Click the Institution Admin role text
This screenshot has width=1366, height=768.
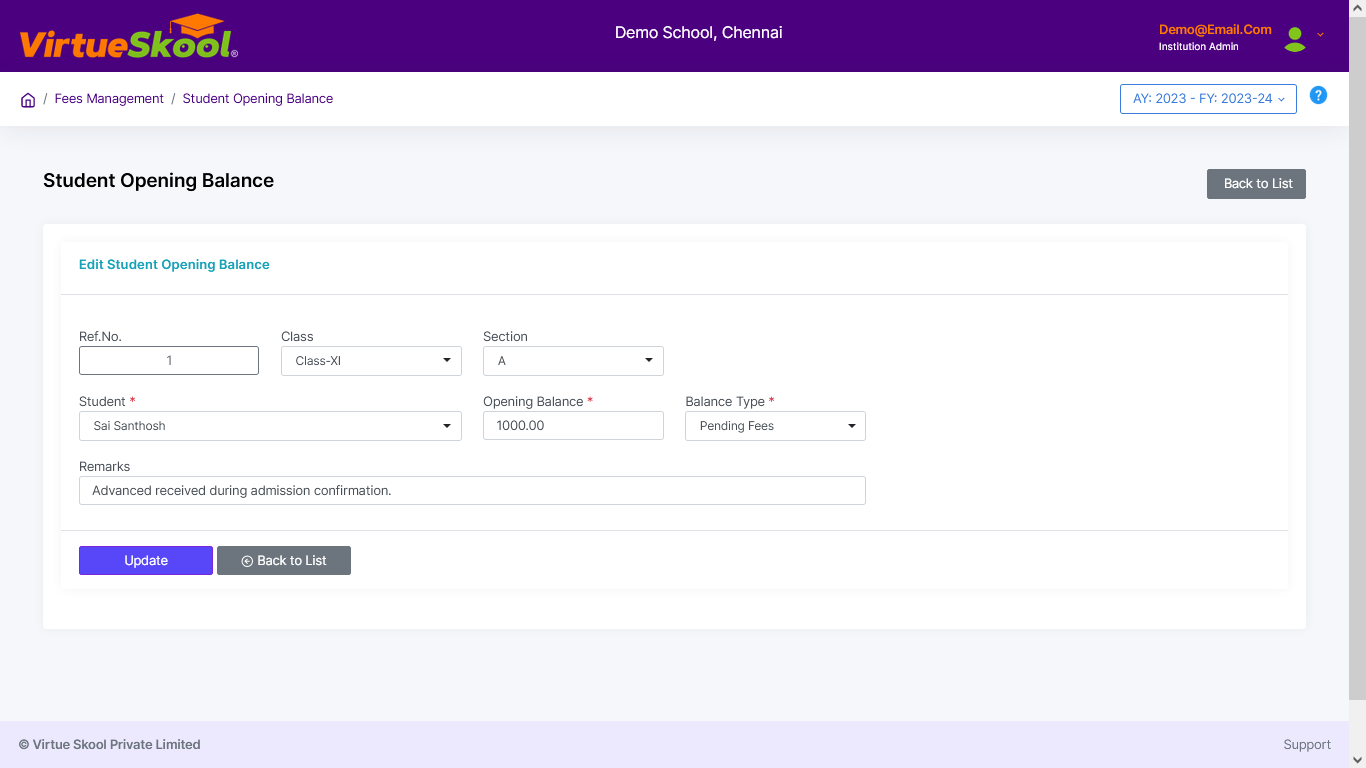click(x=1198, y=47)
